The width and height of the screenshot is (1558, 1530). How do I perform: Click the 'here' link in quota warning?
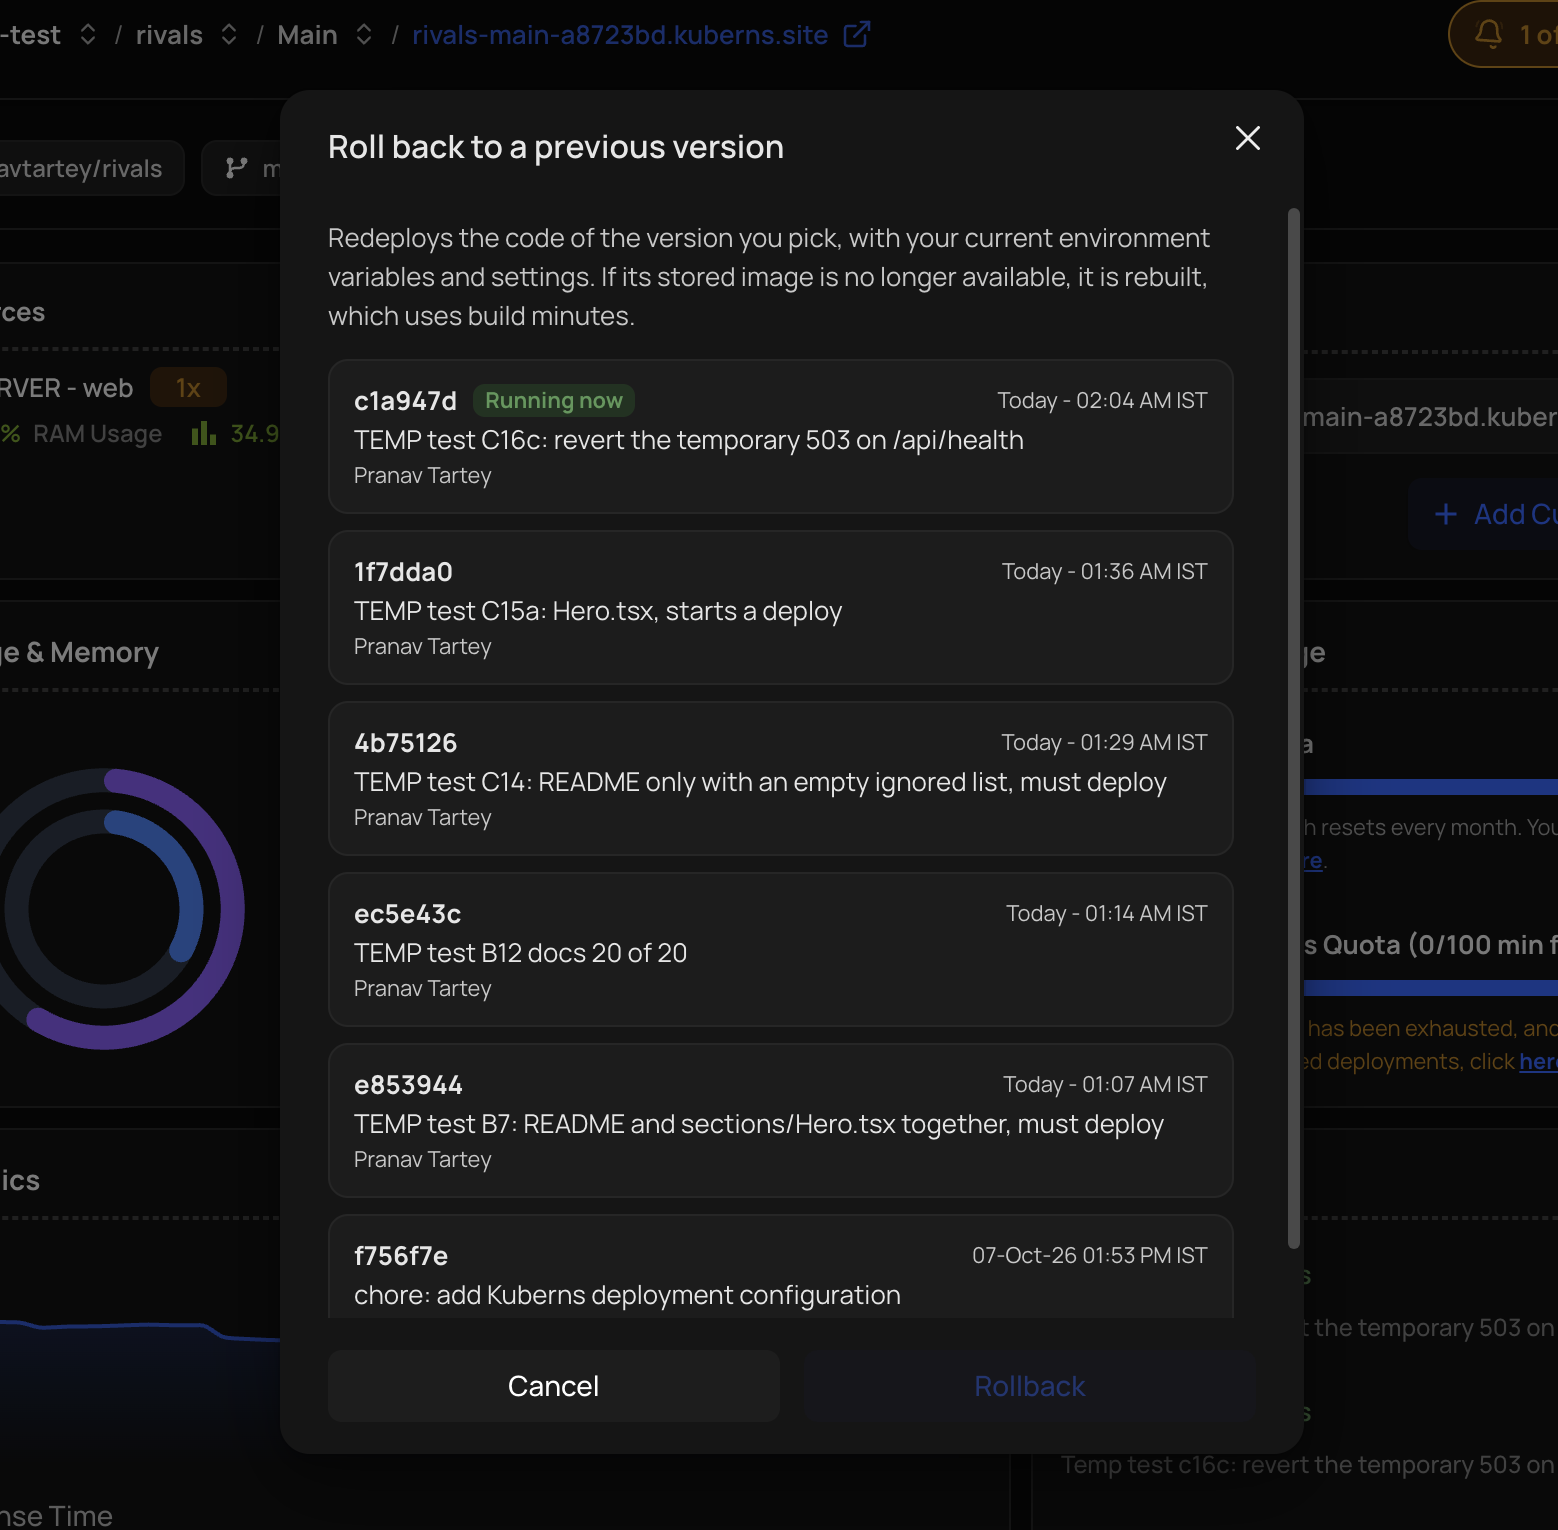click(1538, 1061)
